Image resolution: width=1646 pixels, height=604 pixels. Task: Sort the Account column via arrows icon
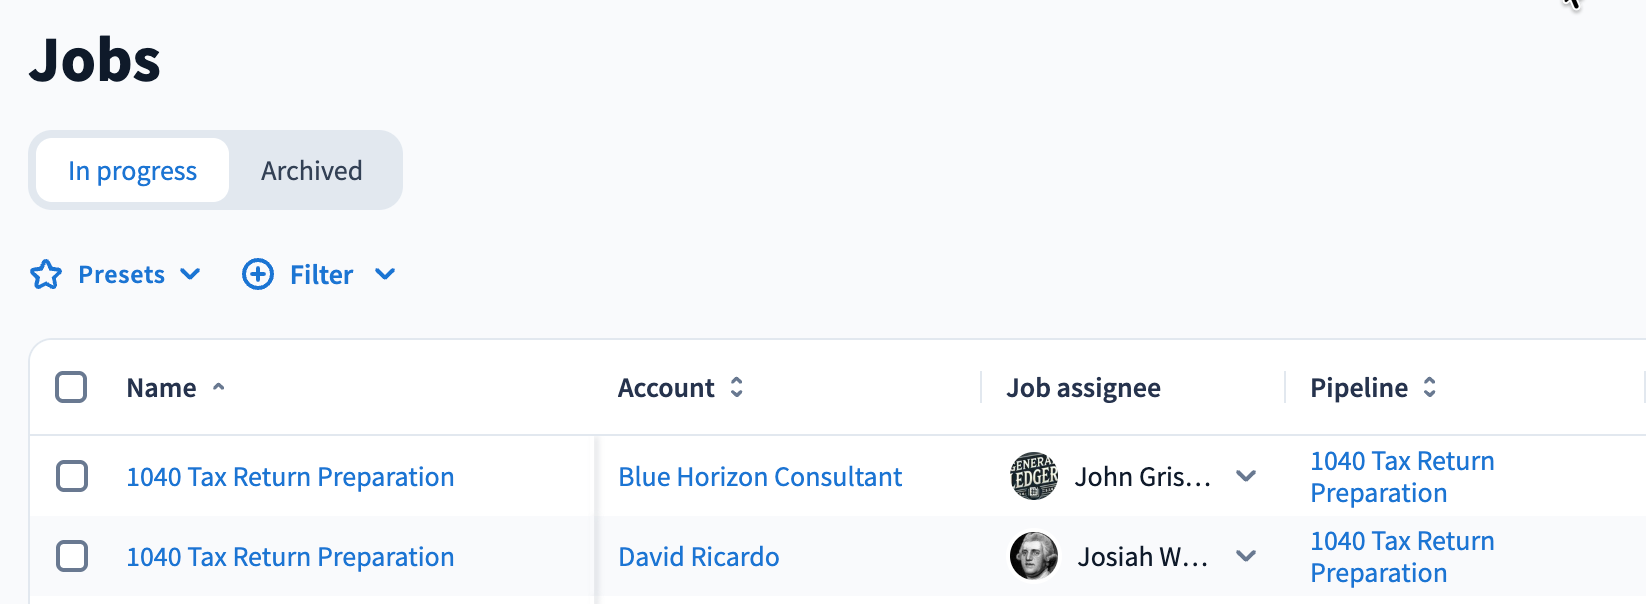(x=737, y=388)
